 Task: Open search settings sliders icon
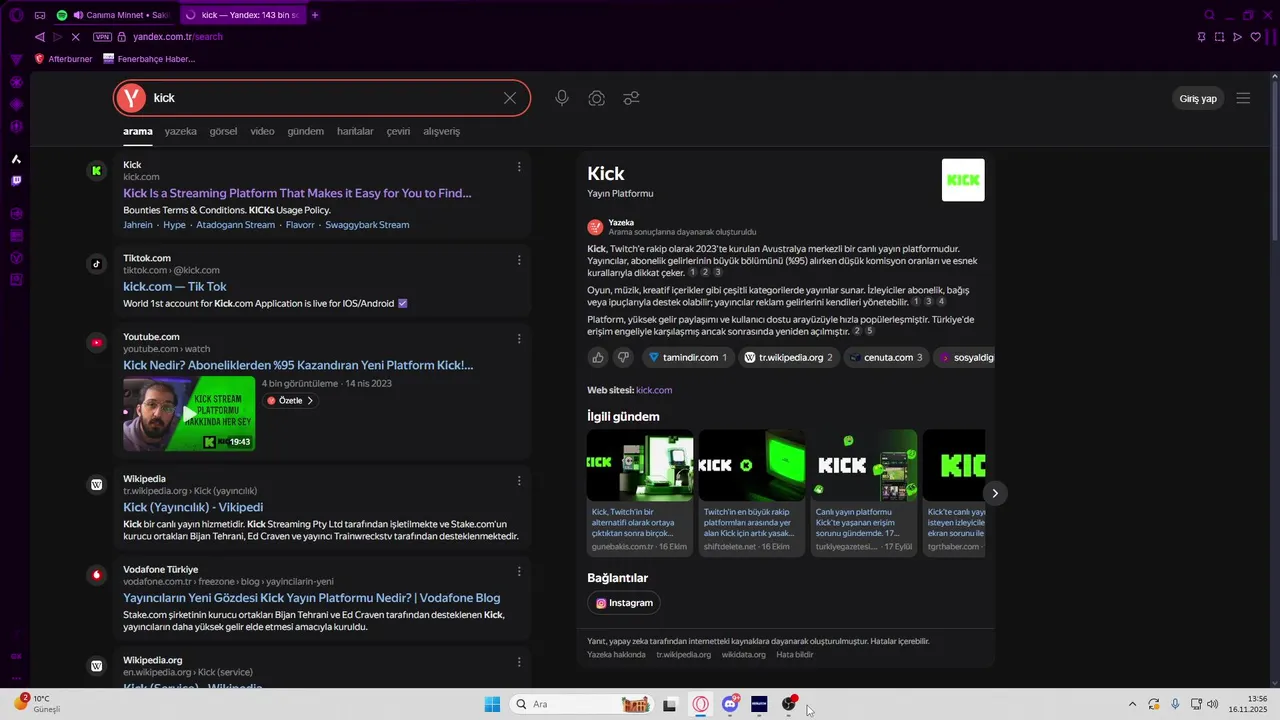tap(631, 98)
